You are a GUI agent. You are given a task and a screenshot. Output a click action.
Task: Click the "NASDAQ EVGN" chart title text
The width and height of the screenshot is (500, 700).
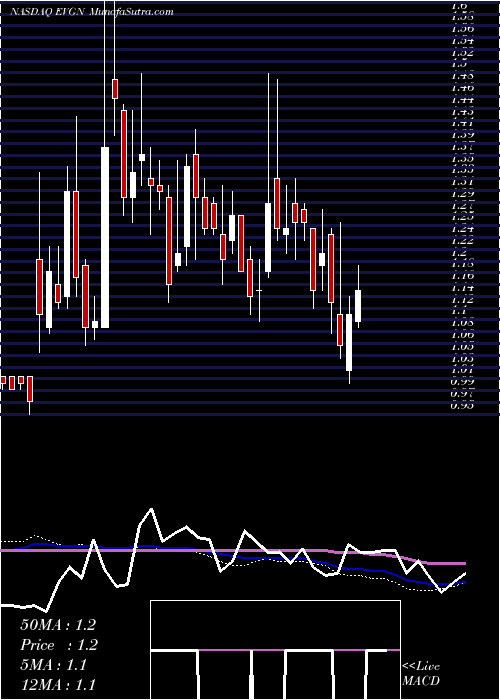(49, 12)
